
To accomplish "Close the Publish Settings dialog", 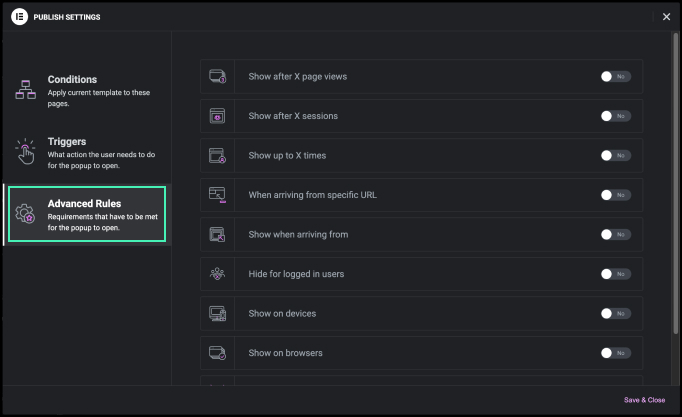I will (666, 17).
